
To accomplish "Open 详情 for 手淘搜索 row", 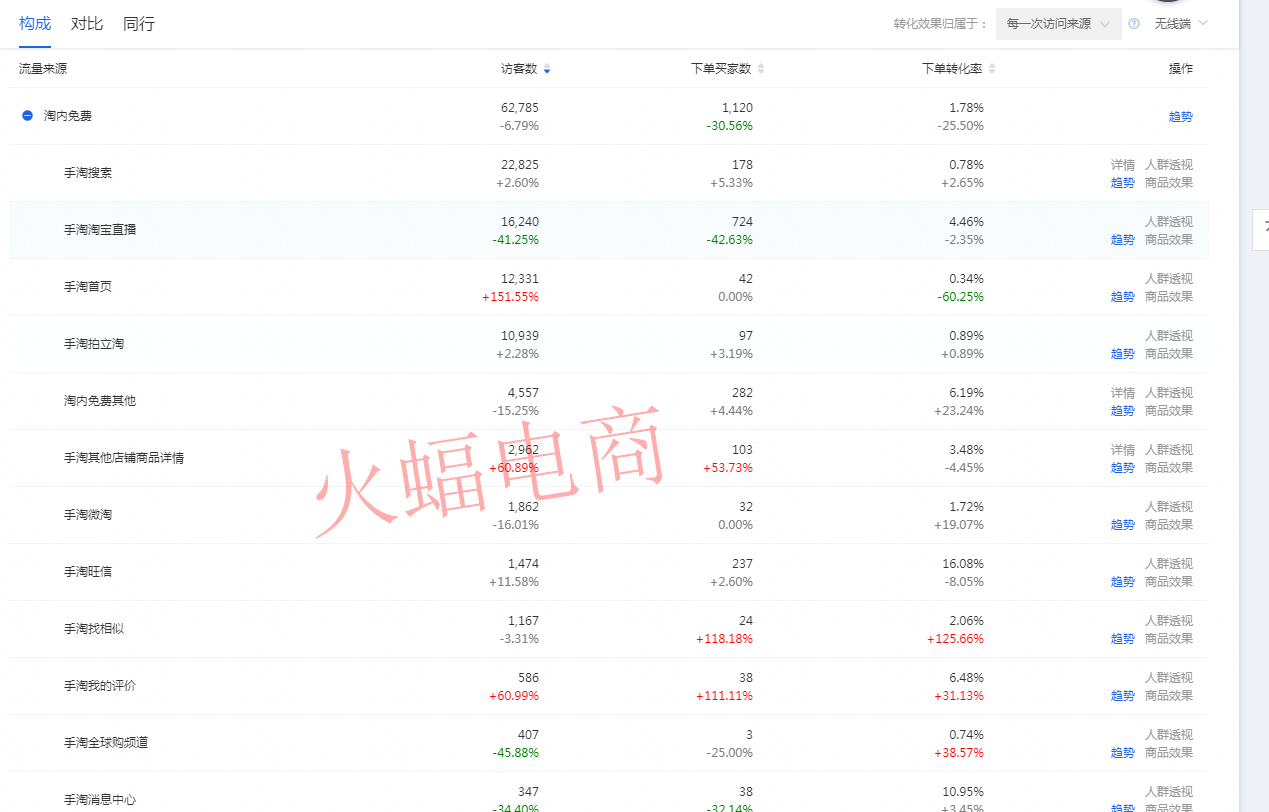I will (x=1122, y=165).
